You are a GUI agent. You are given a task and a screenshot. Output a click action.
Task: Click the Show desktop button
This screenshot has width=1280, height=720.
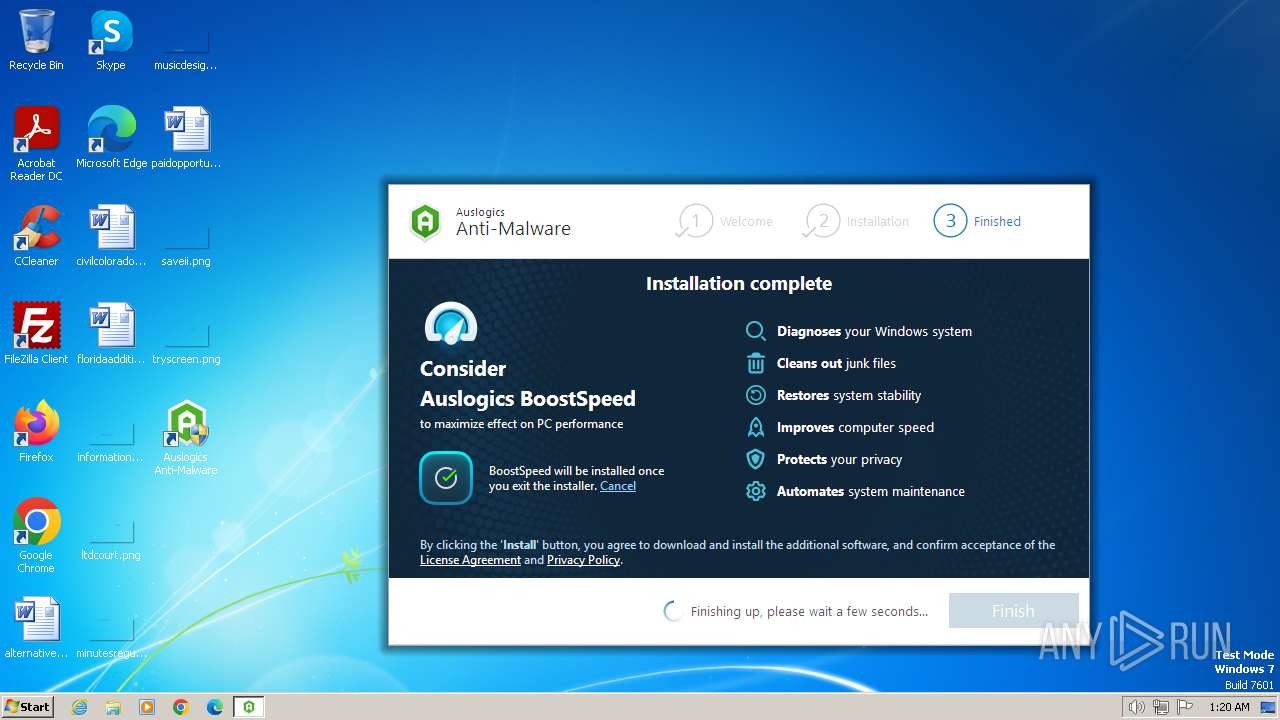(1270, 707)
